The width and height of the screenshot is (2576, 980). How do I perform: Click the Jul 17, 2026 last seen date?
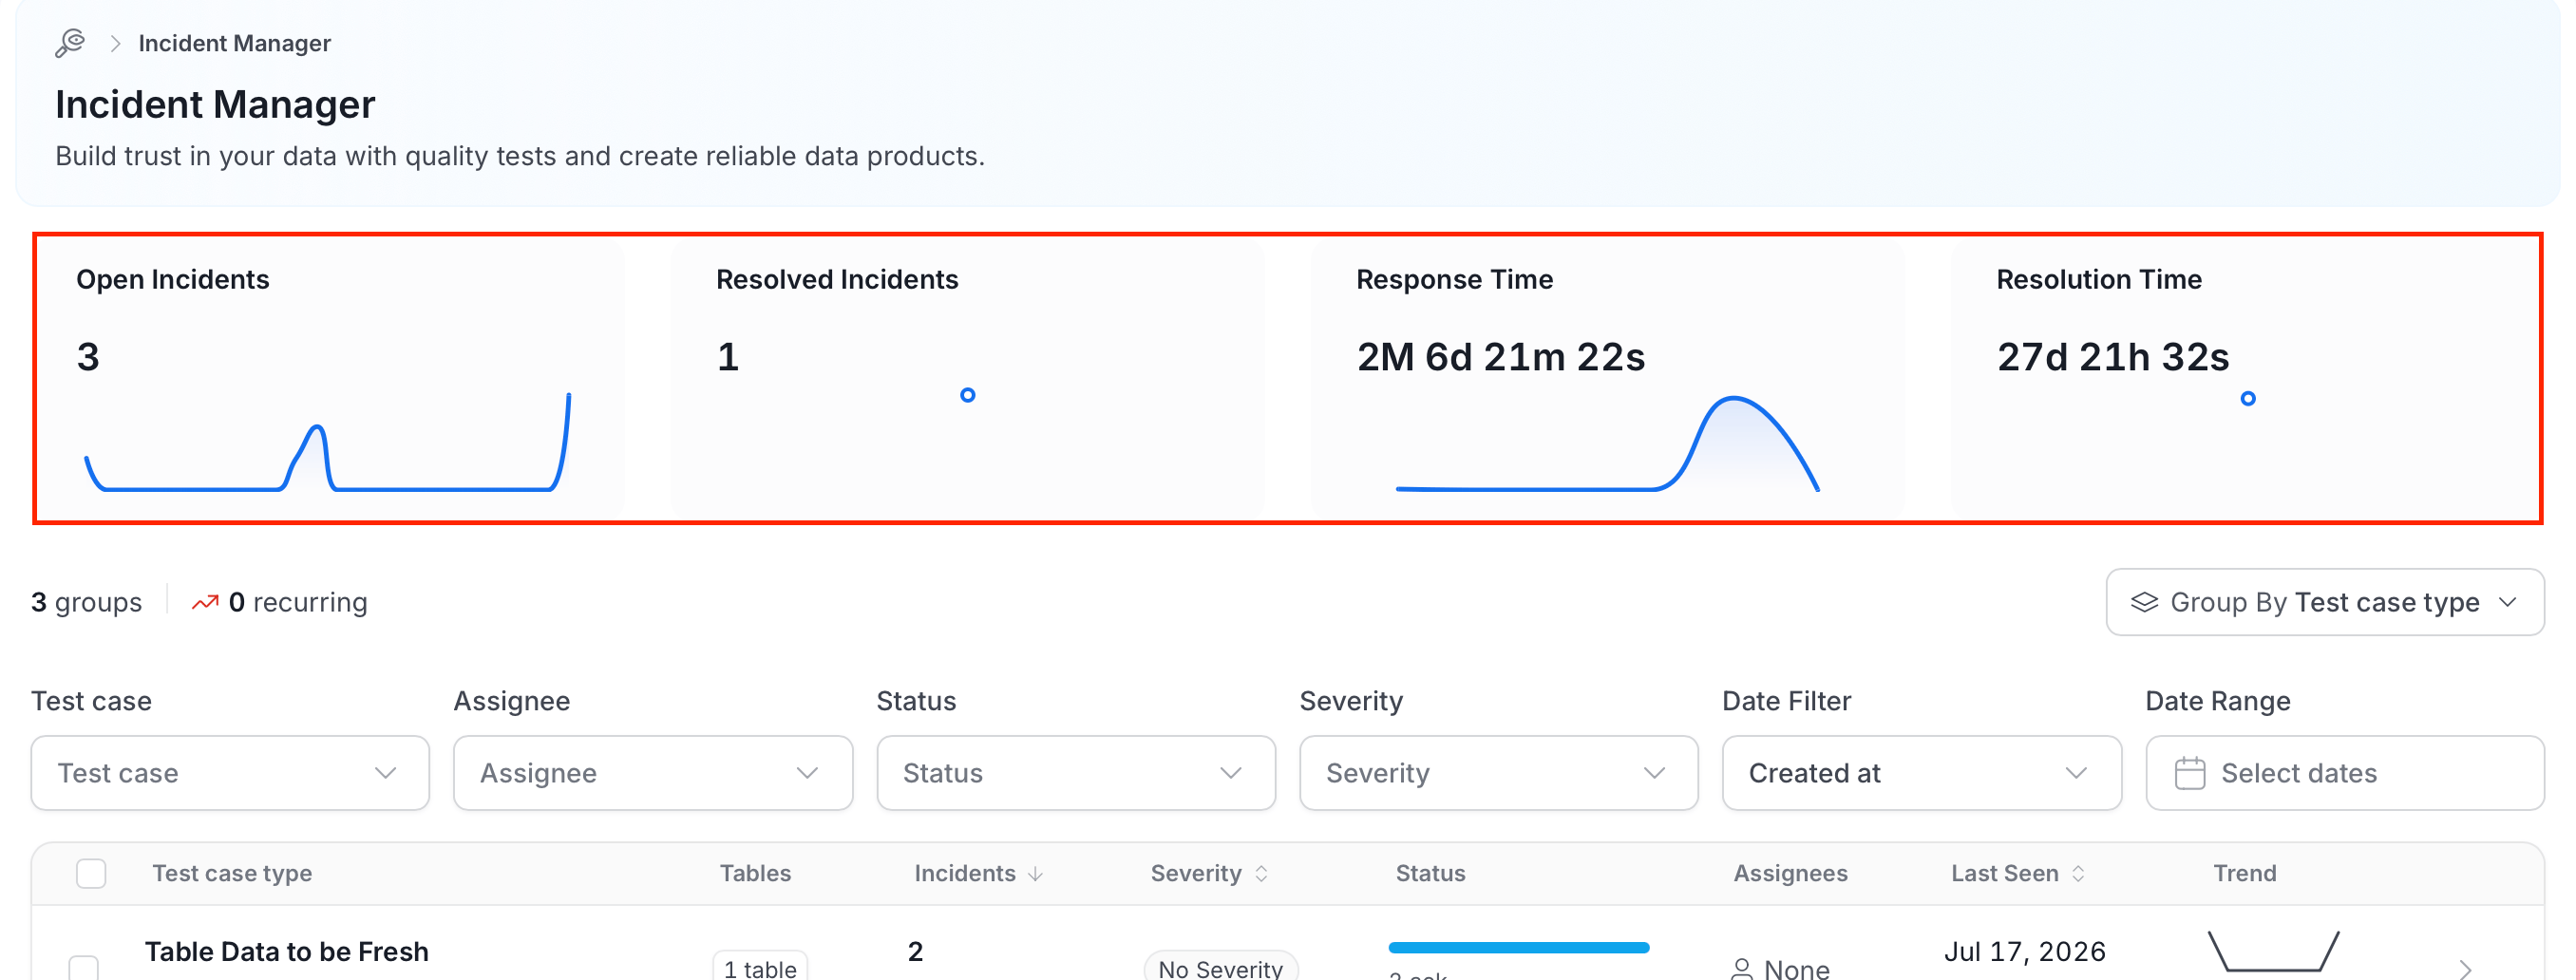pyautogui.click(x=2024, y=951)
